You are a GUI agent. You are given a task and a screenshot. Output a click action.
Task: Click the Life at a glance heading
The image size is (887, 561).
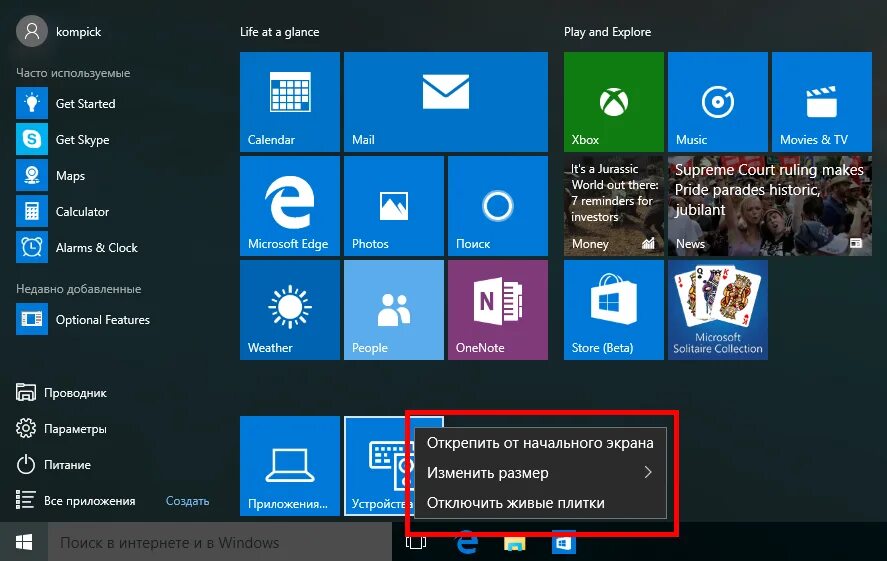(279, 32)
